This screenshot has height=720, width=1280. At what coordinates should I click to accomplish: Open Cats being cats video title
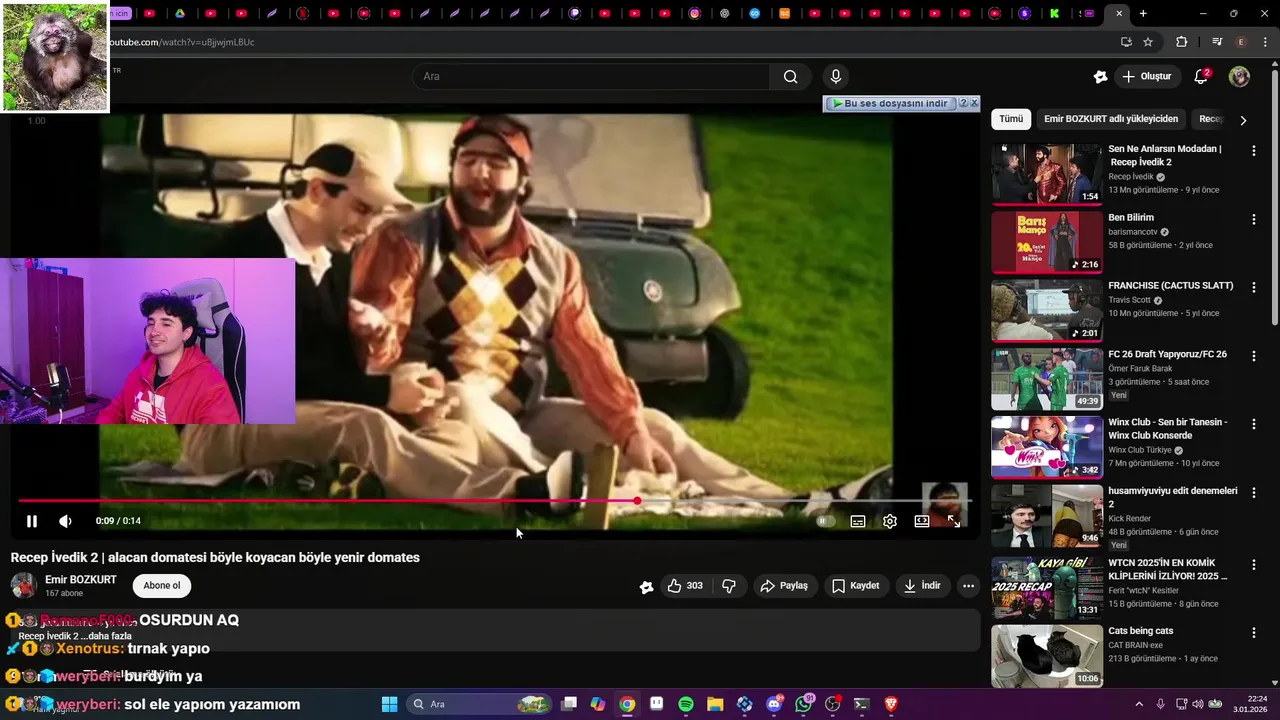point(1141,631)
